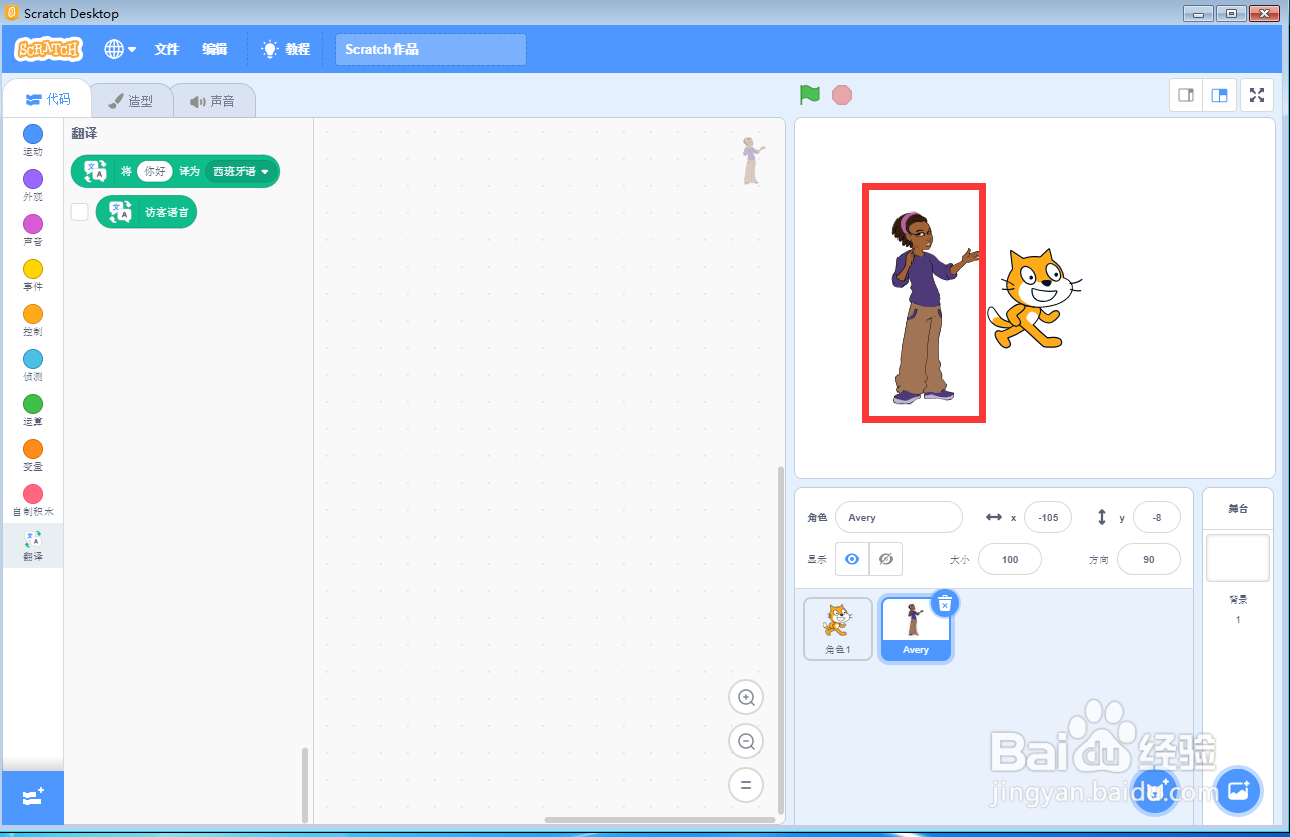
Task: Zoom out the code workspace
Action: [746, 741]
